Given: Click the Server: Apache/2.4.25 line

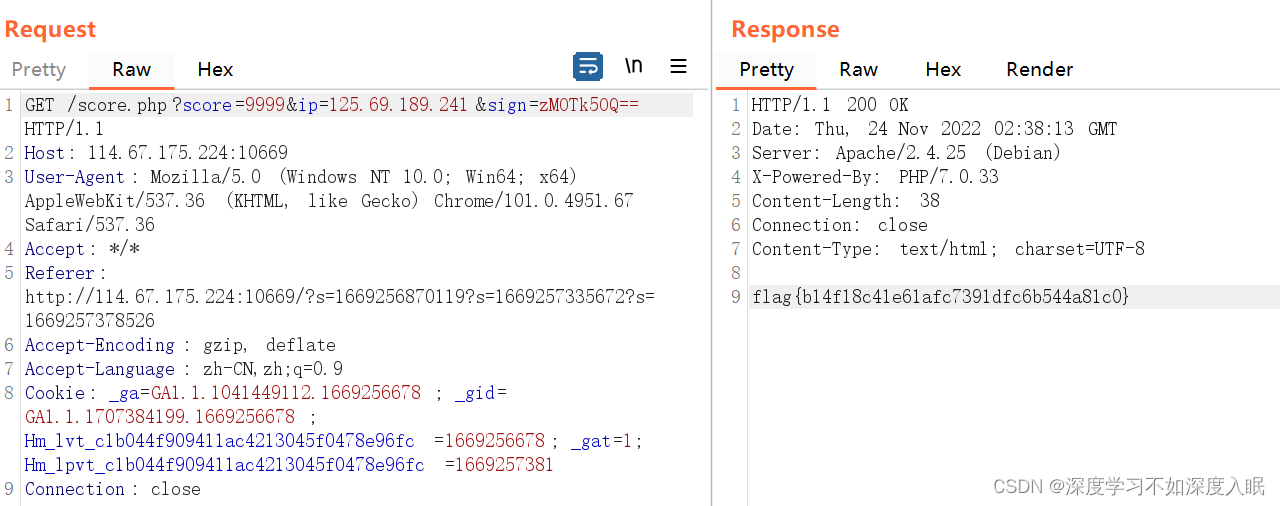Looking at the screenshot, I should coord(906,153).
